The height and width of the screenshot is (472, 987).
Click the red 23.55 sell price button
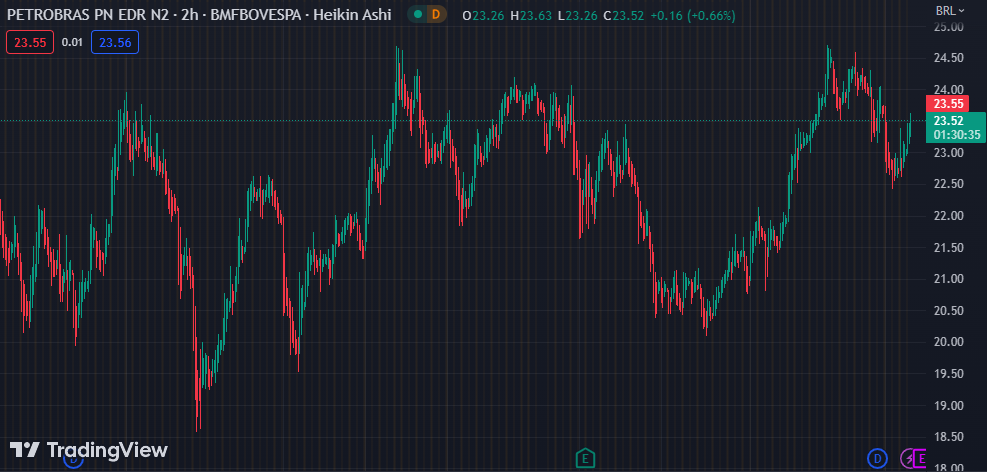point(30,43)
